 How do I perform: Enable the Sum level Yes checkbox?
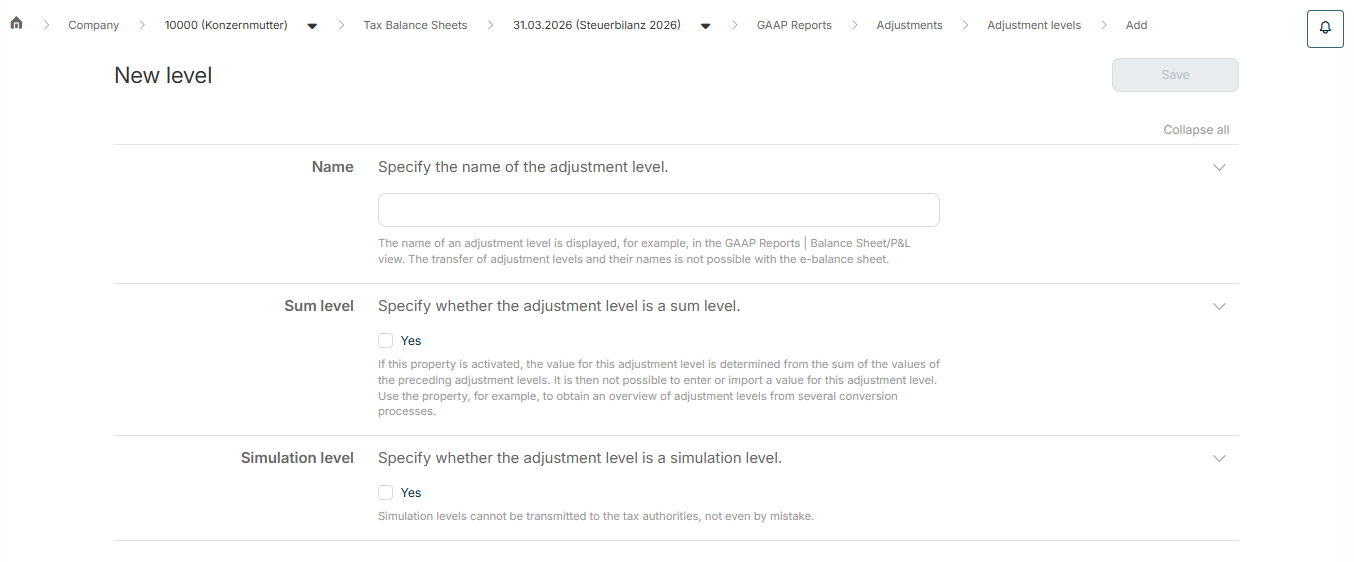[x=386, y=340]
